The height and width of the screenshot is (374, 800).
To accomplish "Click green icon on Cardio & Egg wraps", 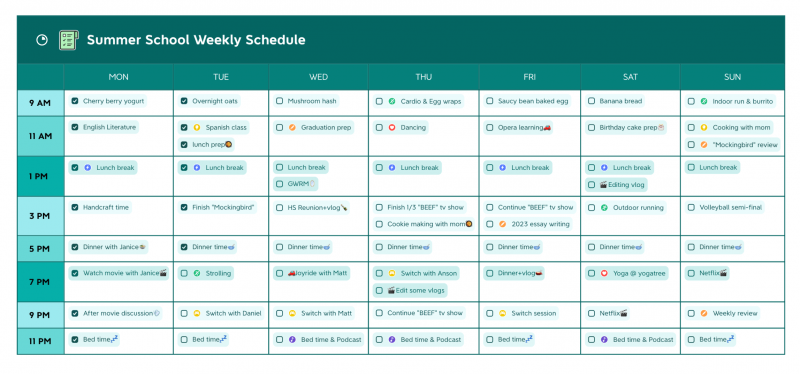I will click(x=392, y=102).
